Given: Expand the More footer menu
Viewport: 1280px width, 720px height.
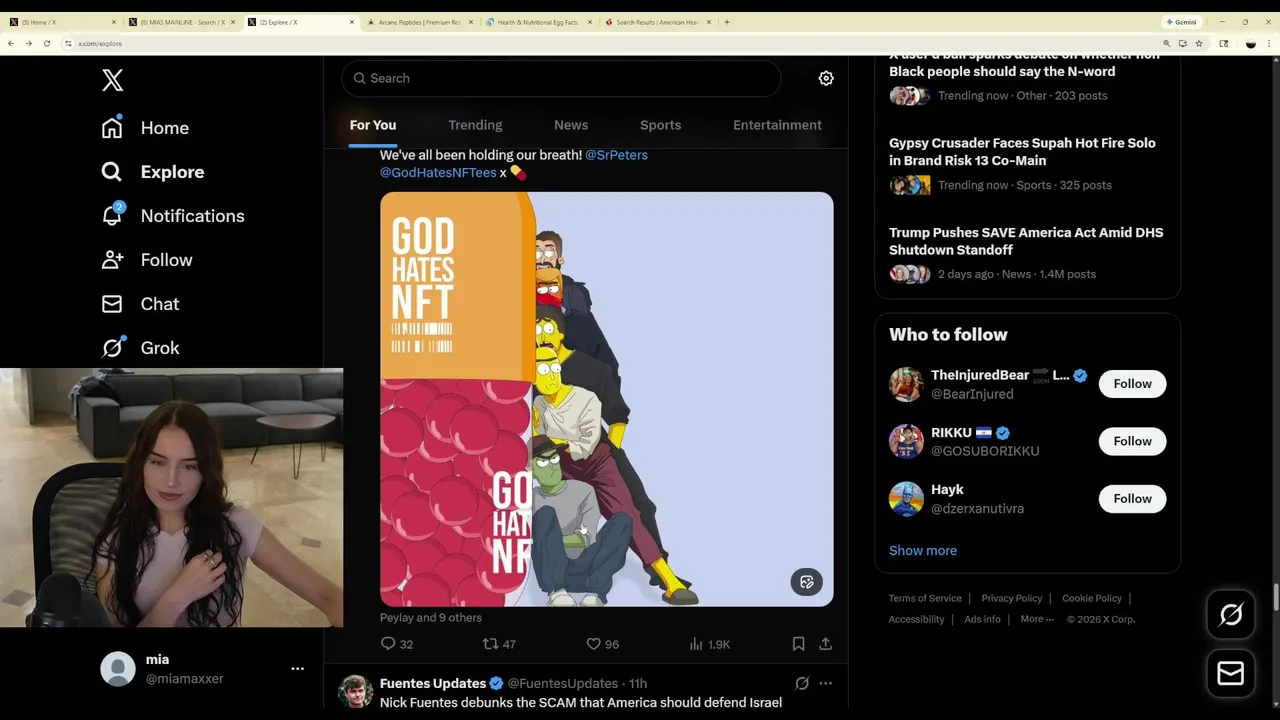Looking at the screenshot, I should tap(1037, 619).
